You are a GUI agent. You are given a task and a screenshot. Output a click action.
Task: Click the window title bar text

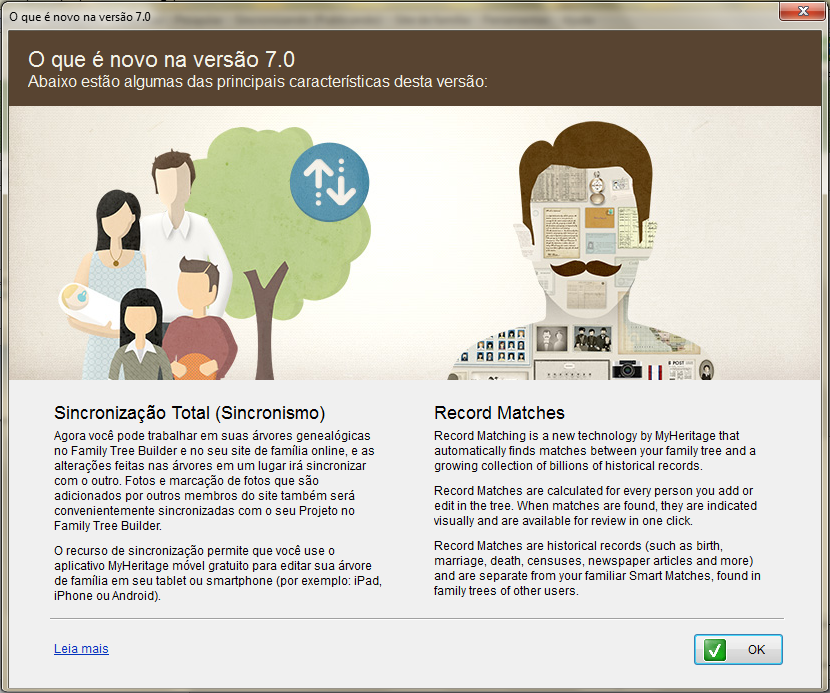80,16
